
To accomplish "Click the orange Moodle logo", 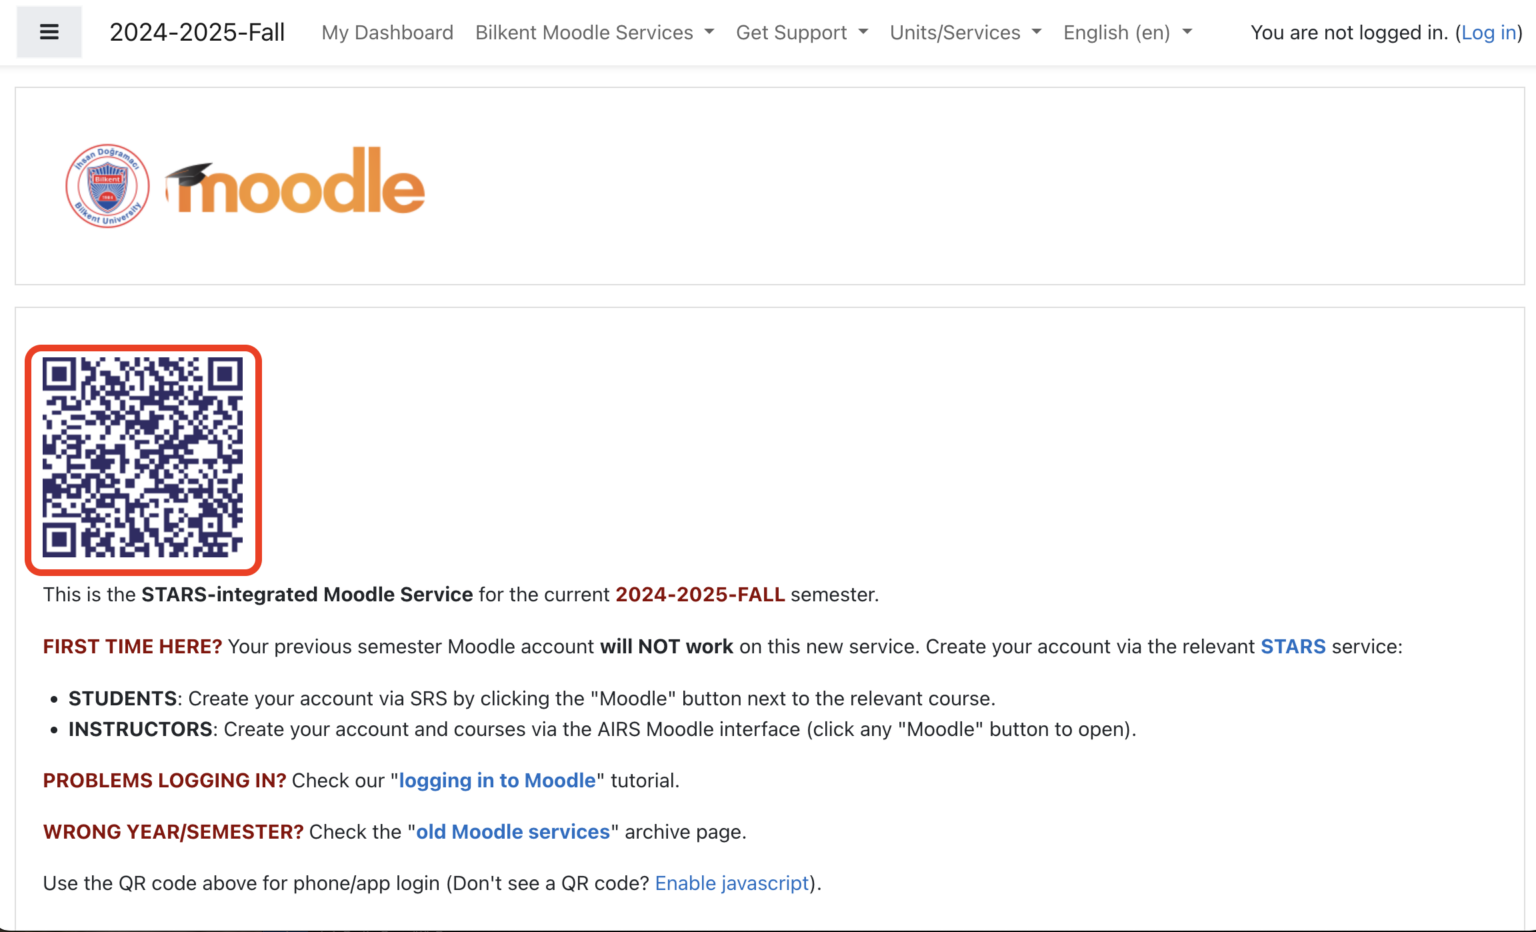I will pos(295,184).
